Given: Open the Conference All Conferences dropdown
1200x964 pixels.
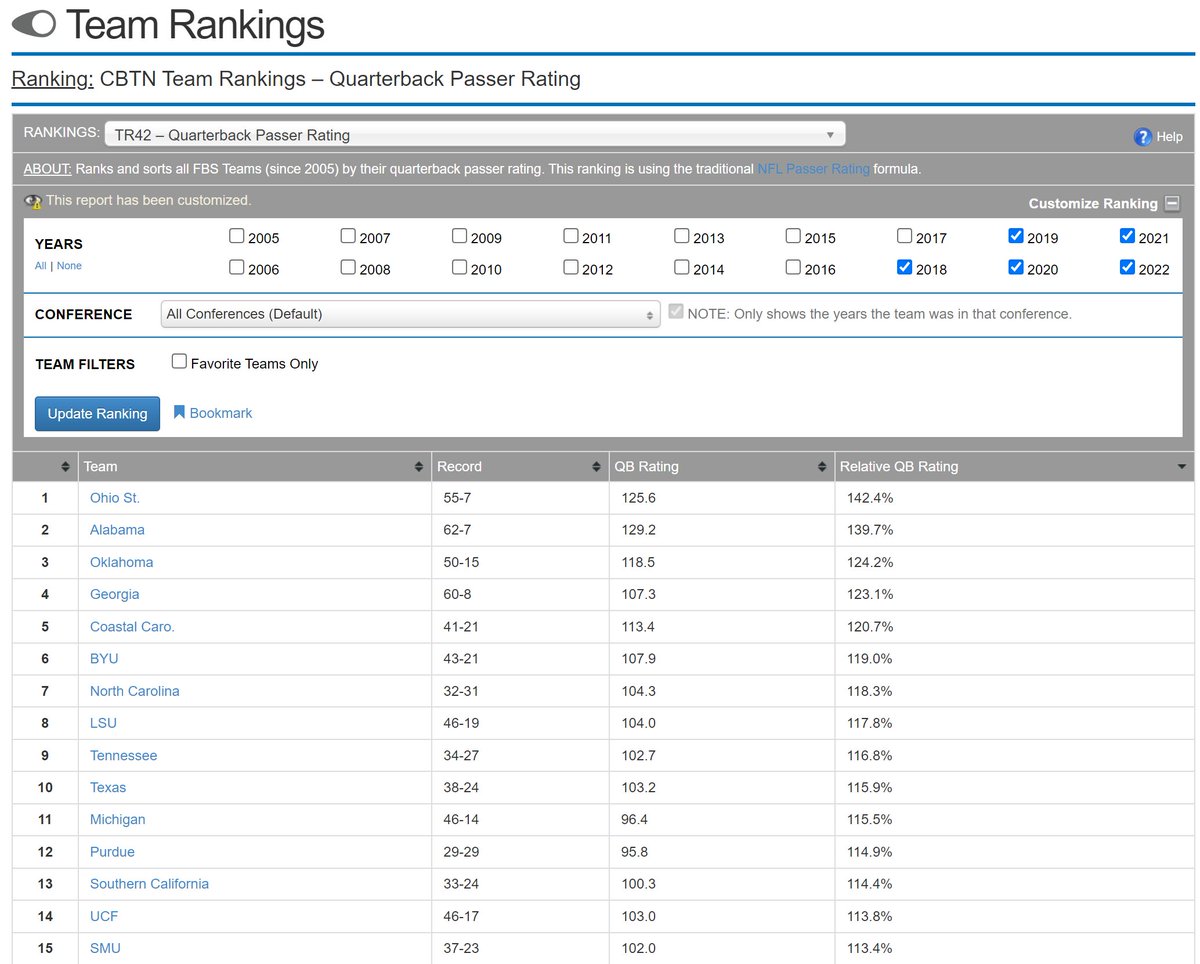Looking at the screenshot, I should [x=410, y=314].
